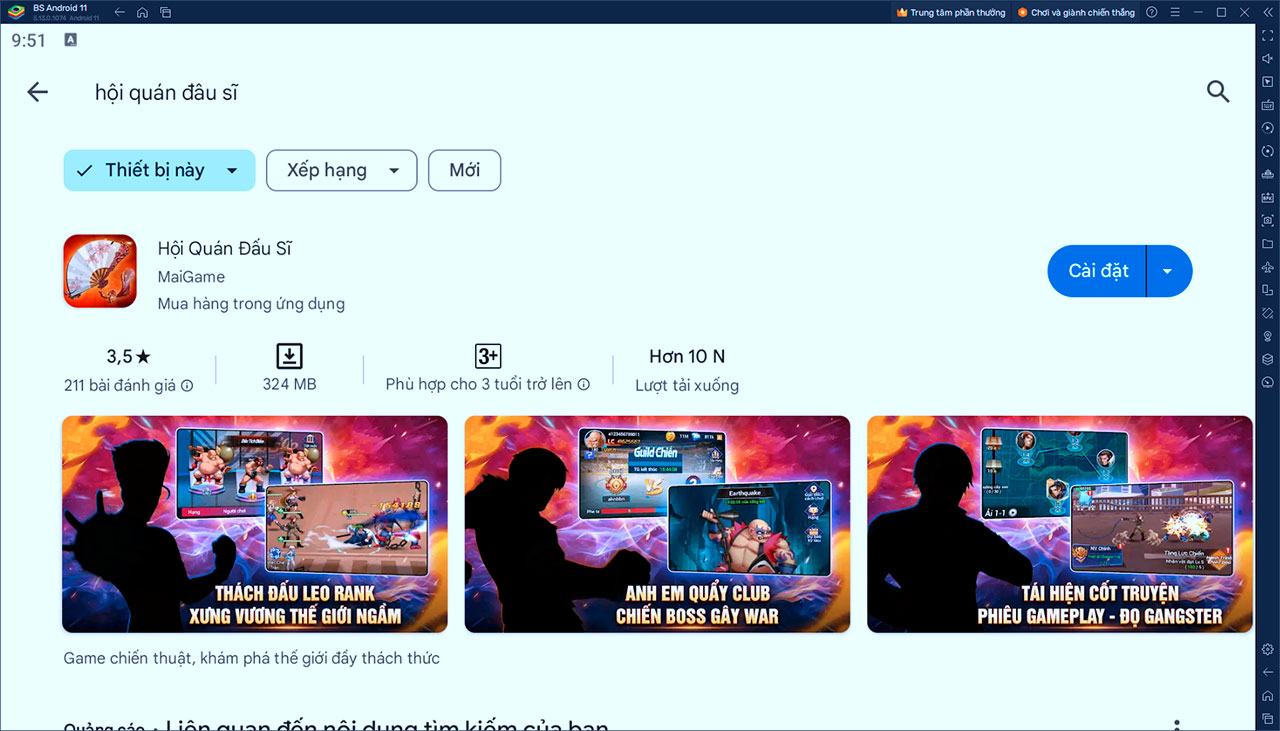Click the 324 MB download size
1280x731 pixels.
tap(289, 384)
